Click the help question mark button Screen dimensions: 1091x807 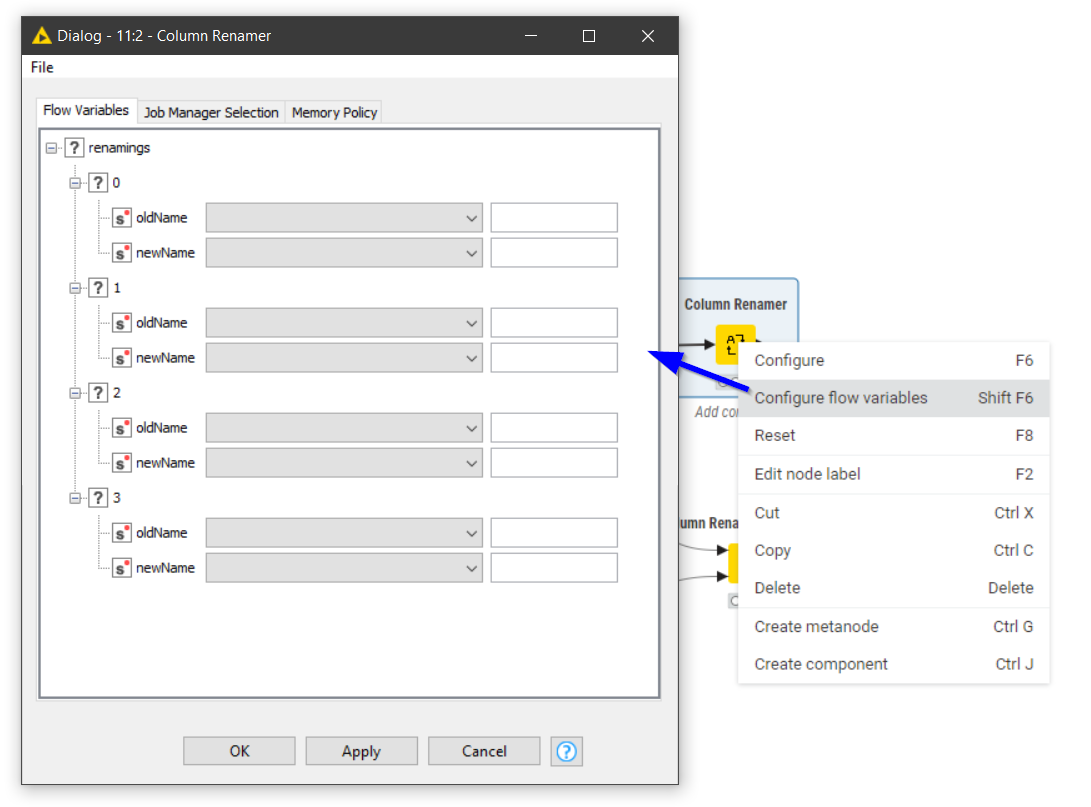[x=566, y=751]
